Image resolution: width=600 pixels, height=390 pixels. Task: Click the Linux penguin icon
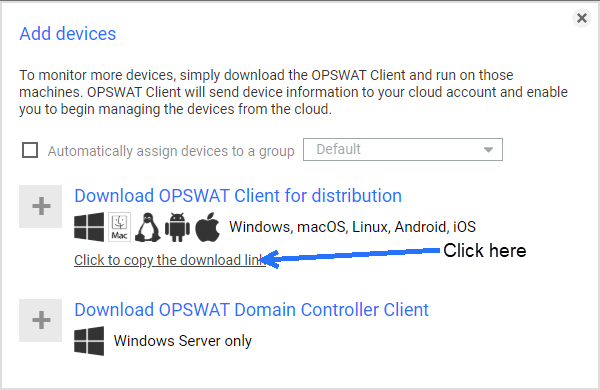(148, 227)
